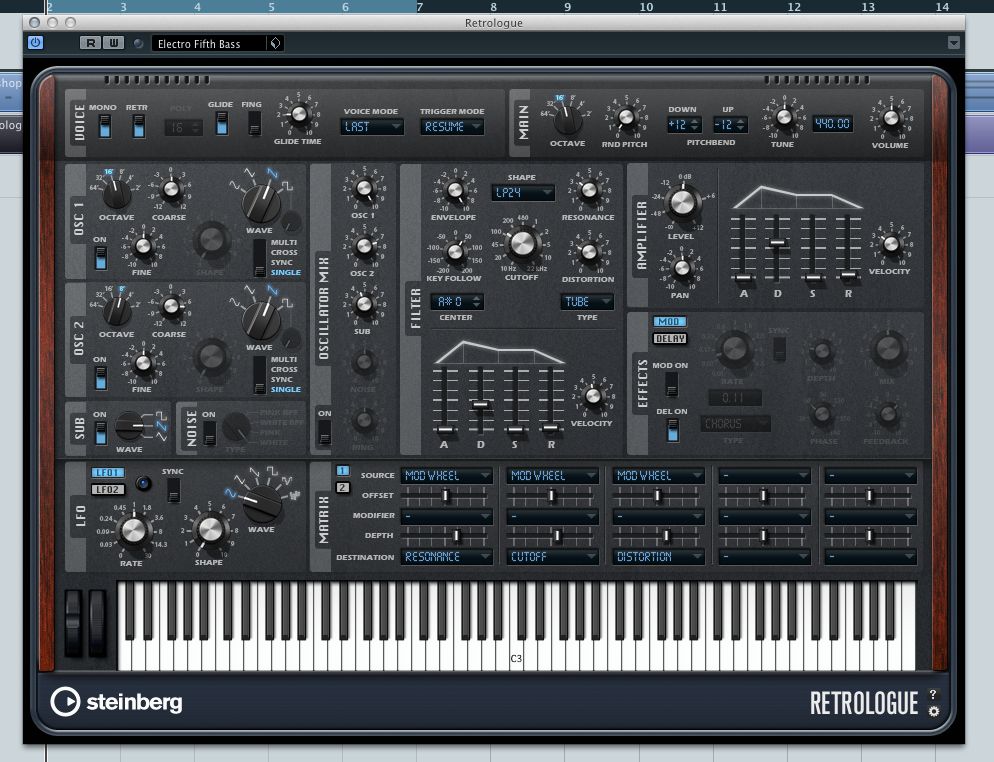
Task: Click the Rnd Pitch knob
Action: (x=626, y=117)
